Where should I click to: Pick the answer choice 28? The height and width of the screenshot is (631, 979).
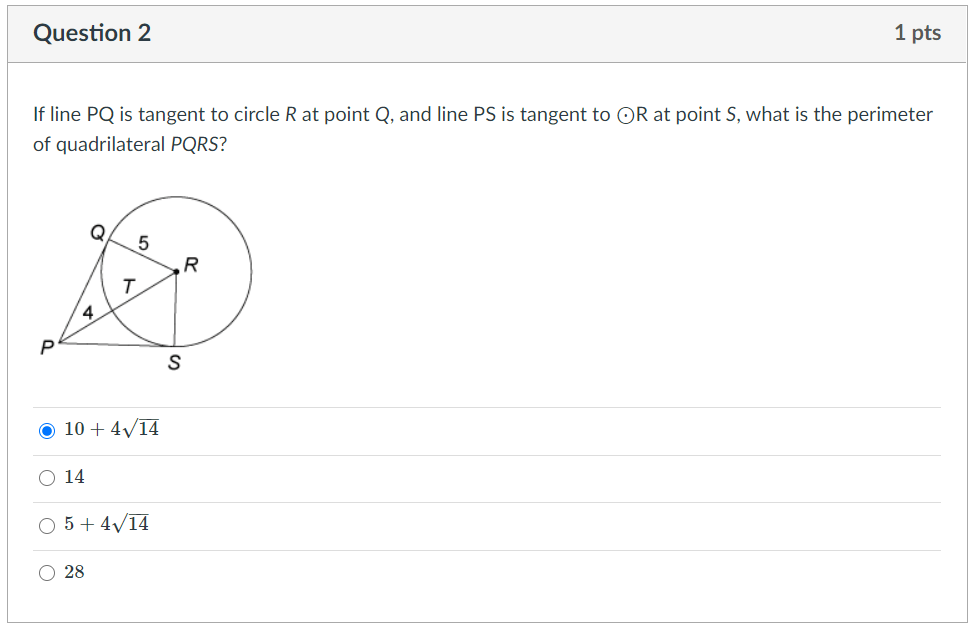click(47, 572)
